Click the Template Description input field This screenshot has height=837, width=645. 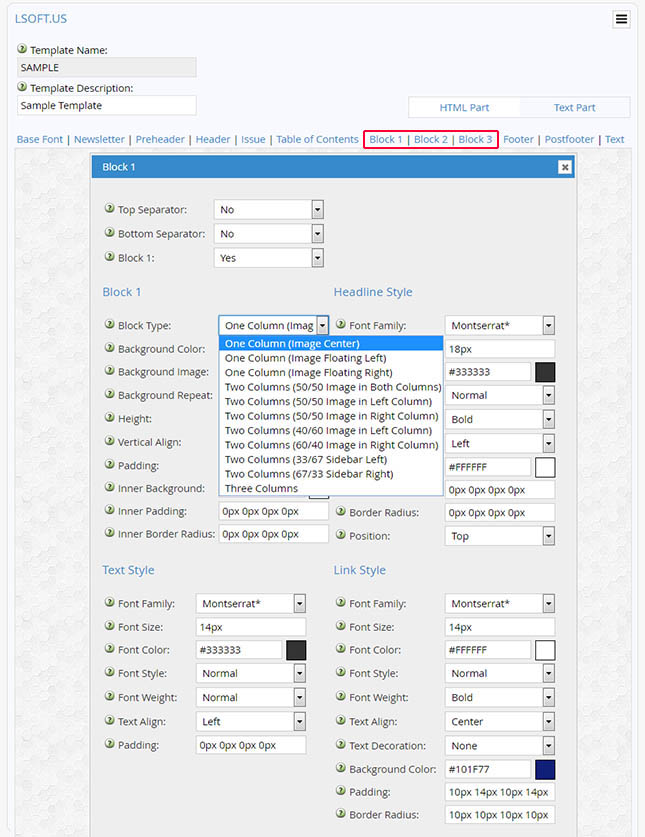pyautogui.click(x=107, y=105)
